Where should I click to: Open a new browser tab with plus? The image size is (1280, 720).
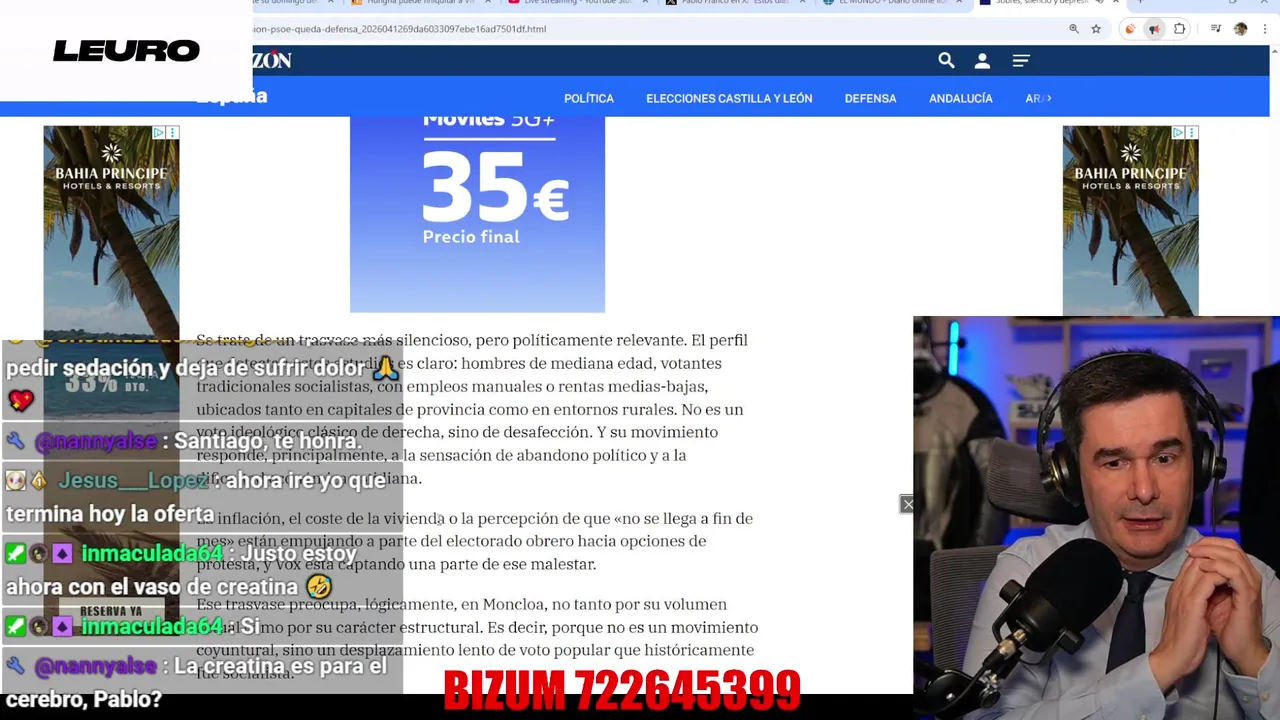point(1139,3)
